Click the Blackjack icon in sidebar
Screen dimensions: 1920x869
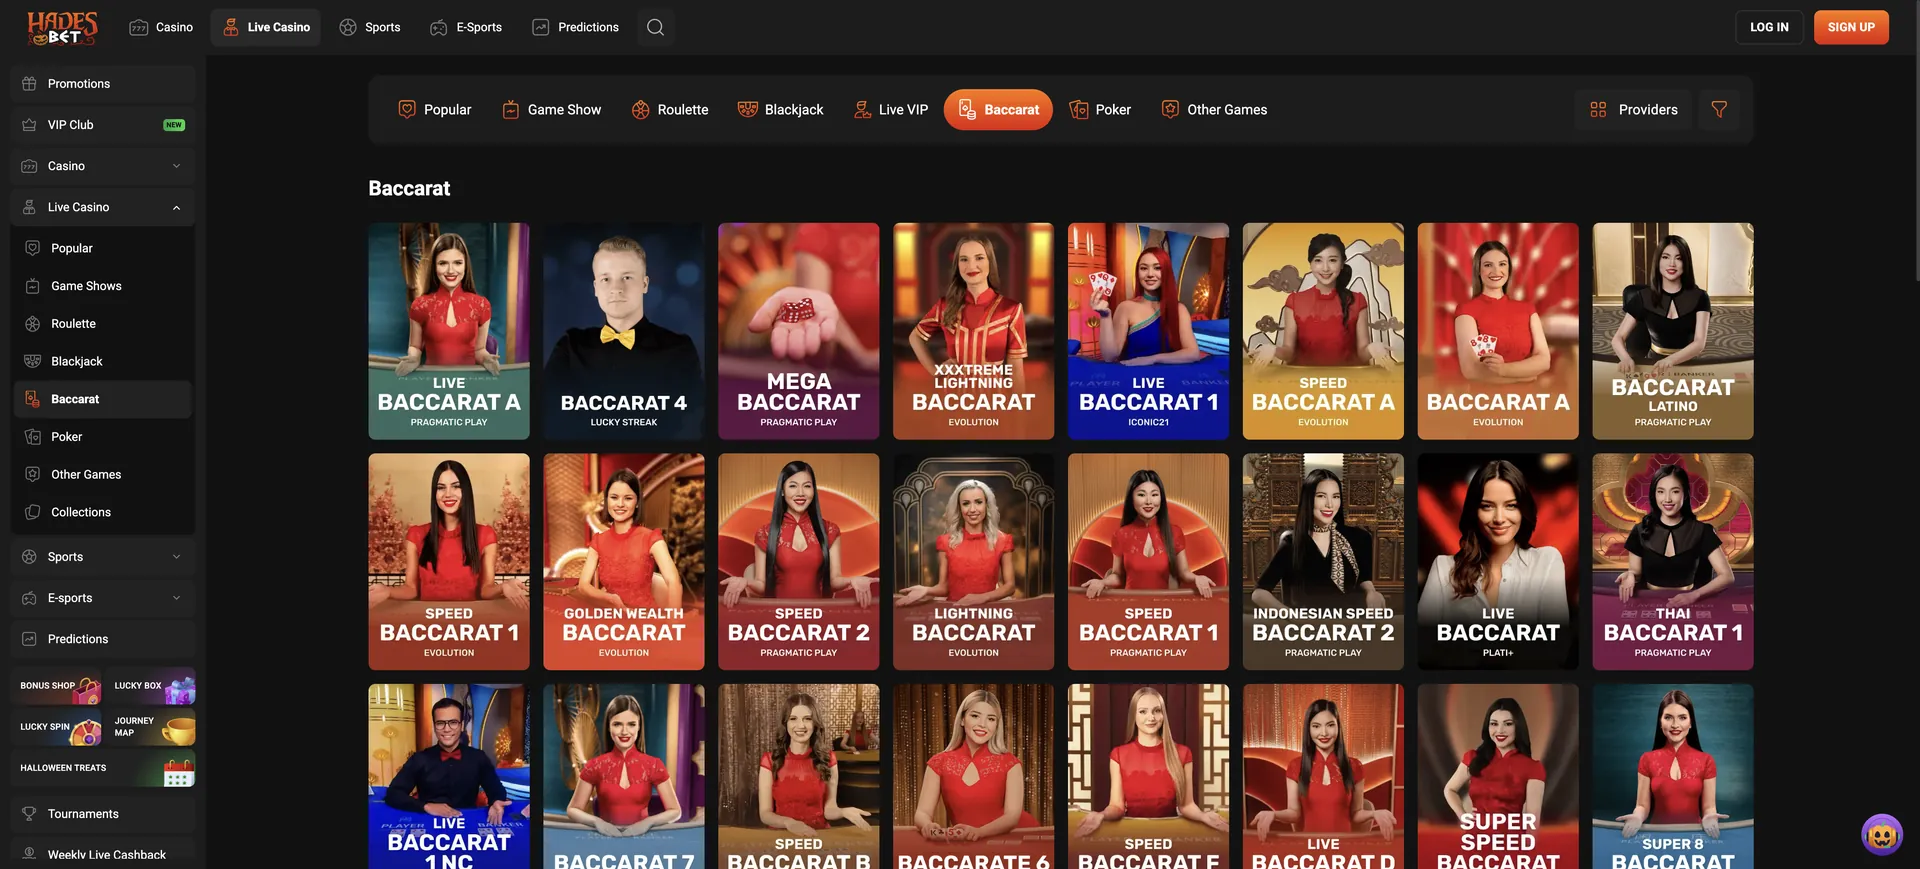click(33, 361)
